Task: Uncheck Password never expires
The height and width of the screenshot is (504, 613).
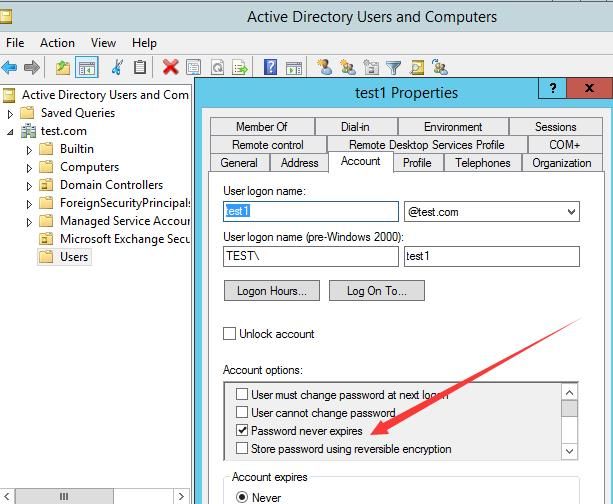Action: tap(242, 430)
